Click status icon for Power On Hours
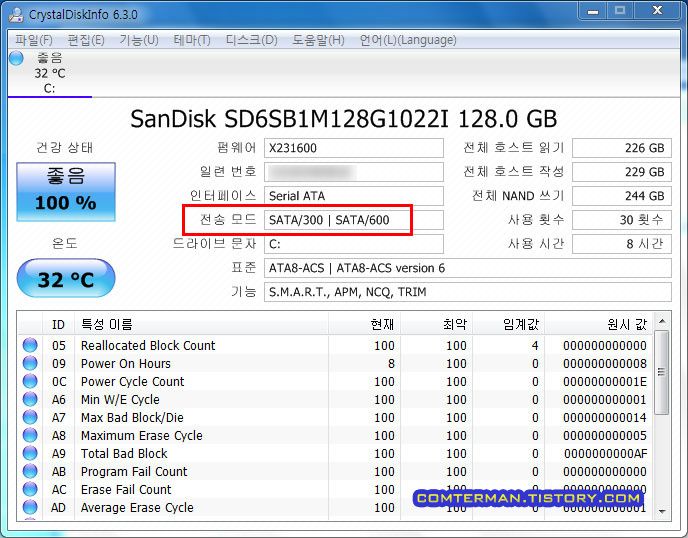 [30, 363]
